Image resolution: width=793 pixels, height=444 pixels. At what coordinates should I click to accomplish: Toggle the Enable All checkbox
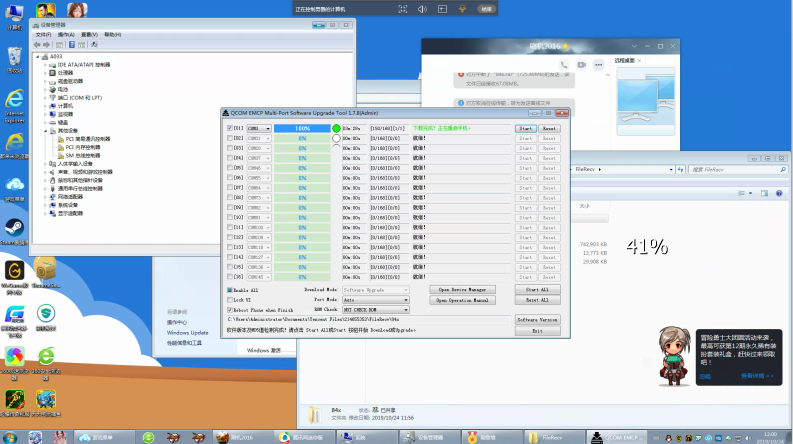(x=230, y=290)
